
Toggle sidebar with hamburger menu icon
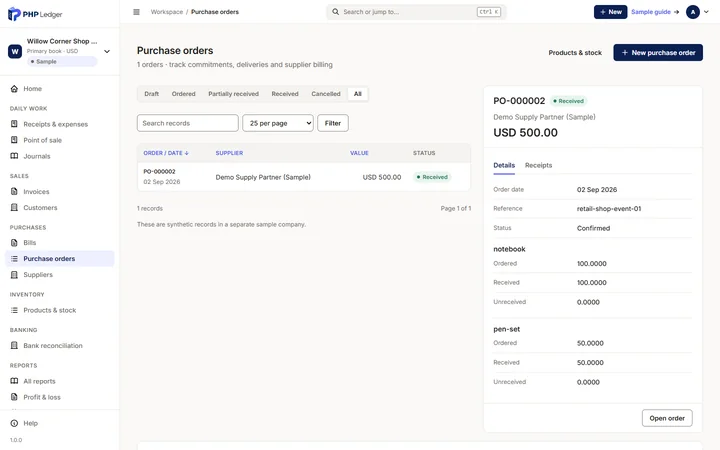tap(136, 12)
